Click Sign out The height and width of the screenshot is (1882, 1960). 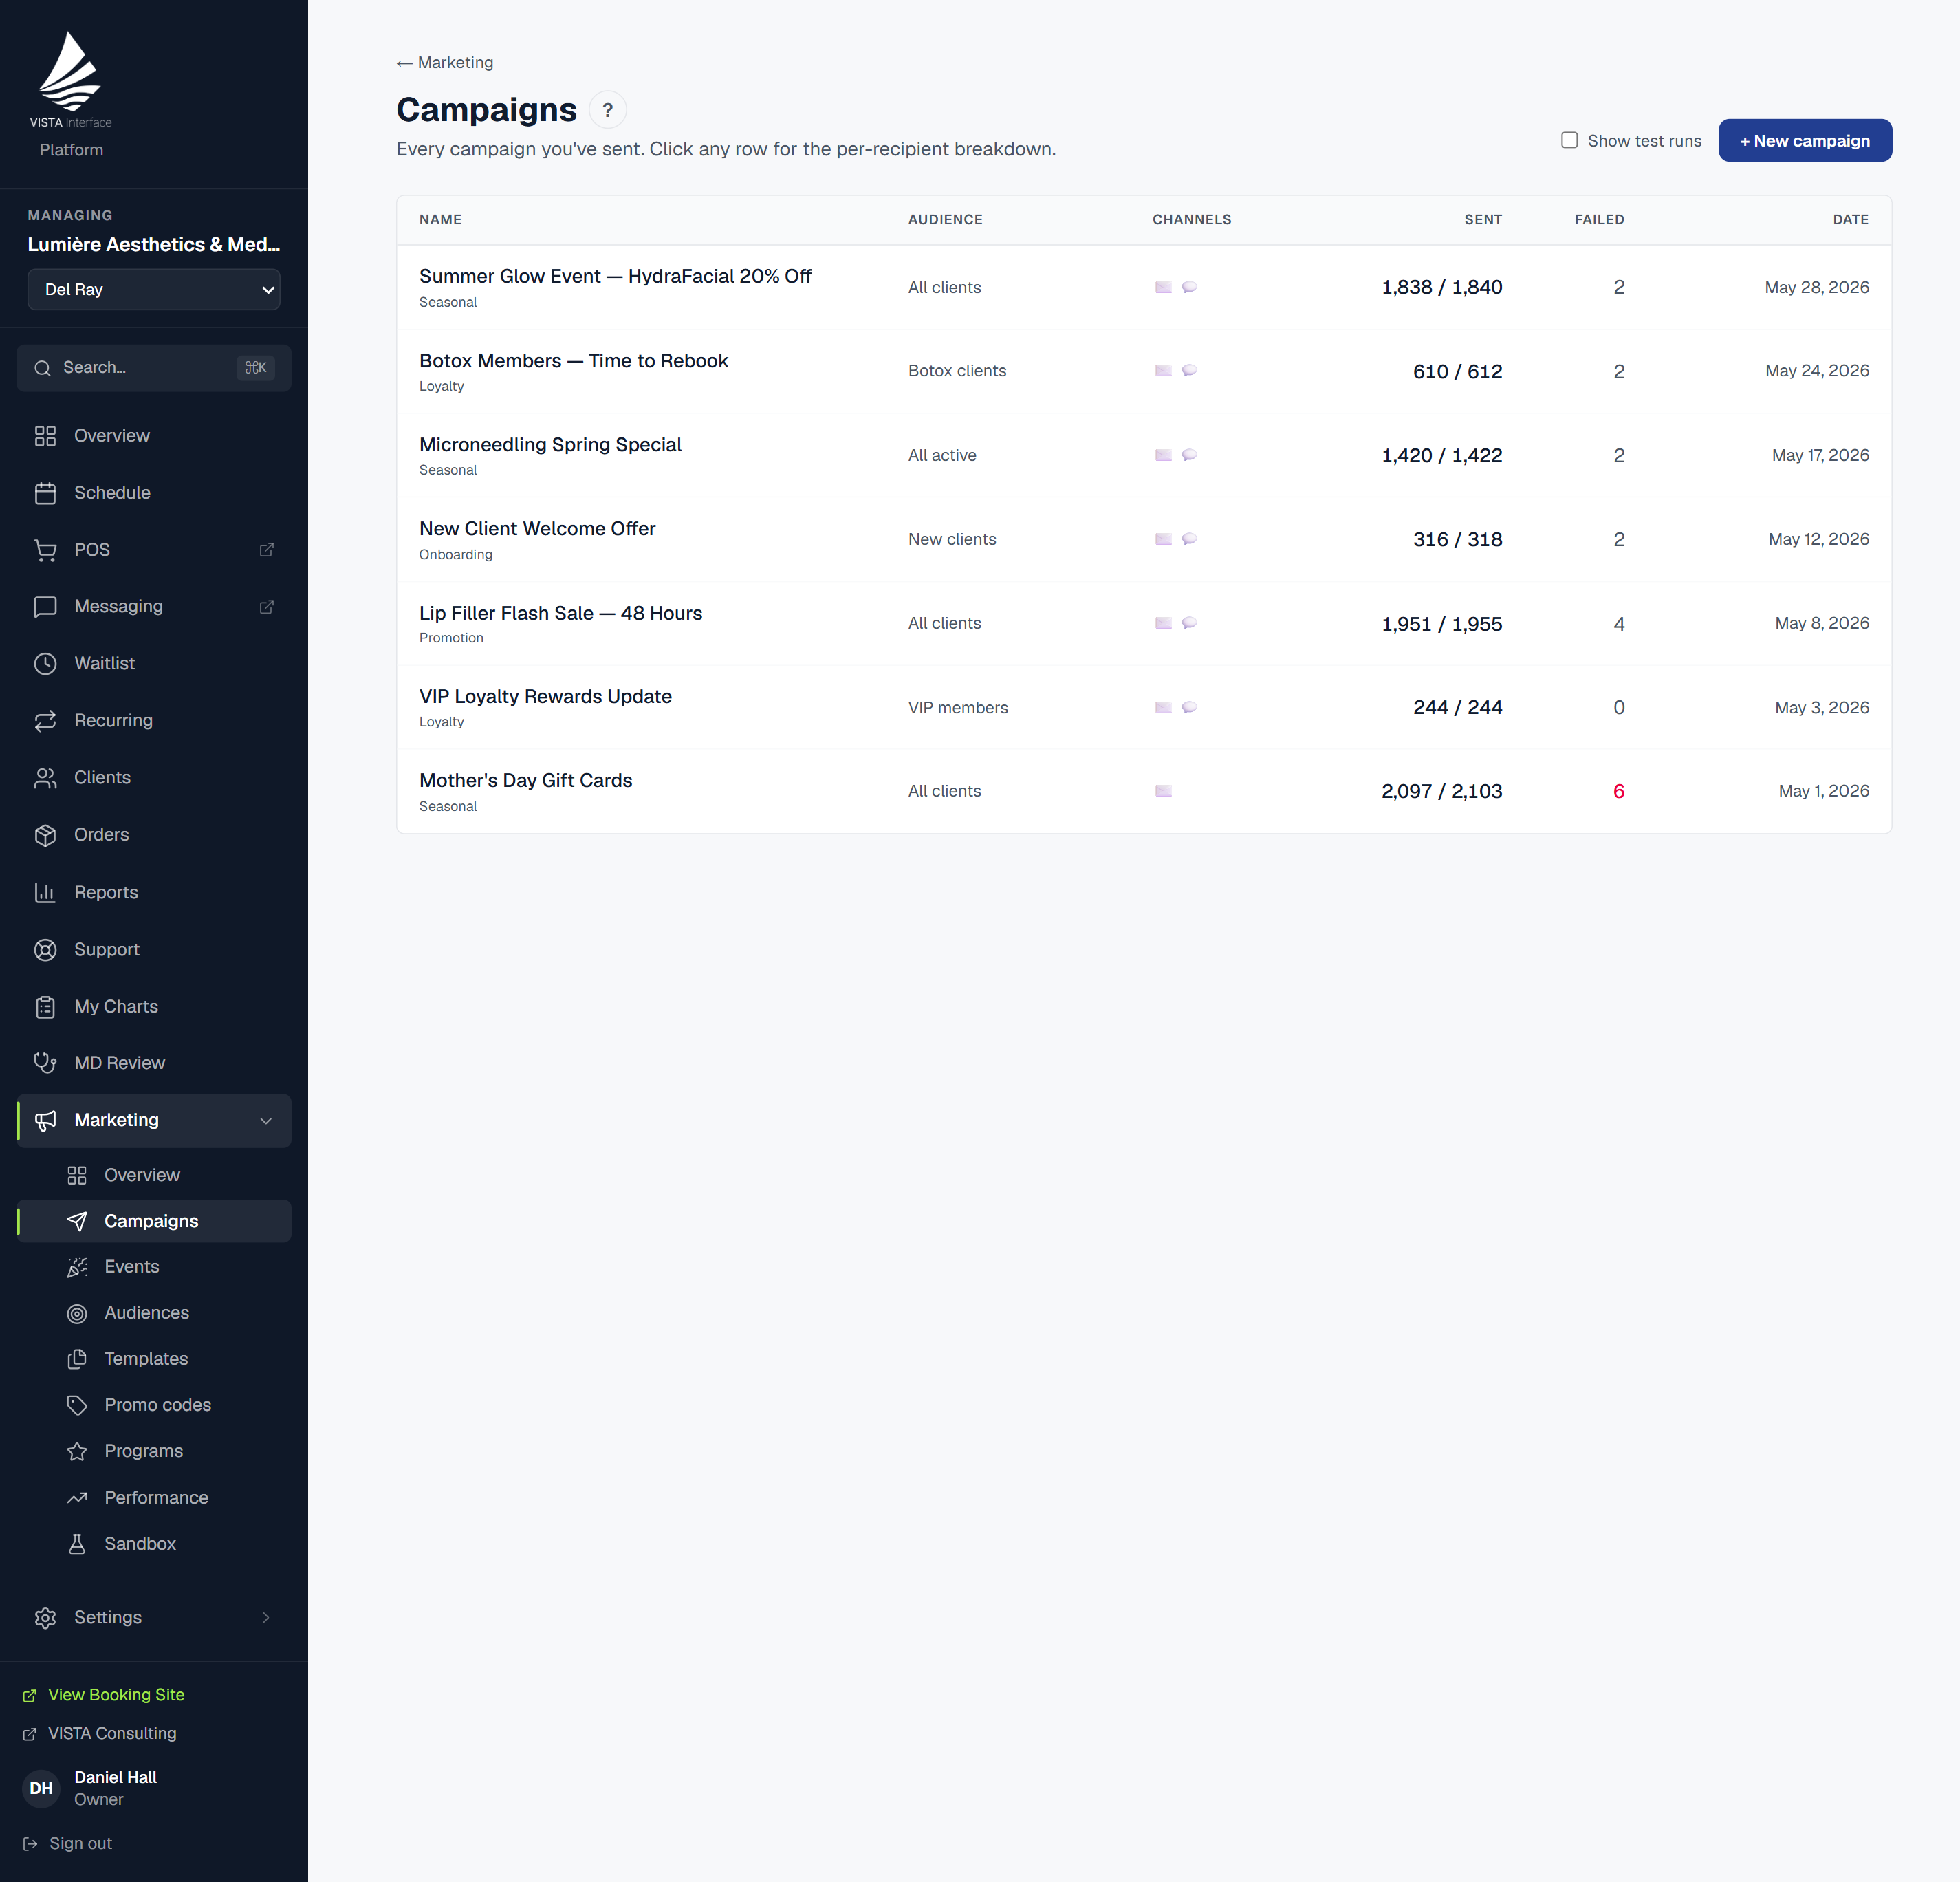point(68,1844)
